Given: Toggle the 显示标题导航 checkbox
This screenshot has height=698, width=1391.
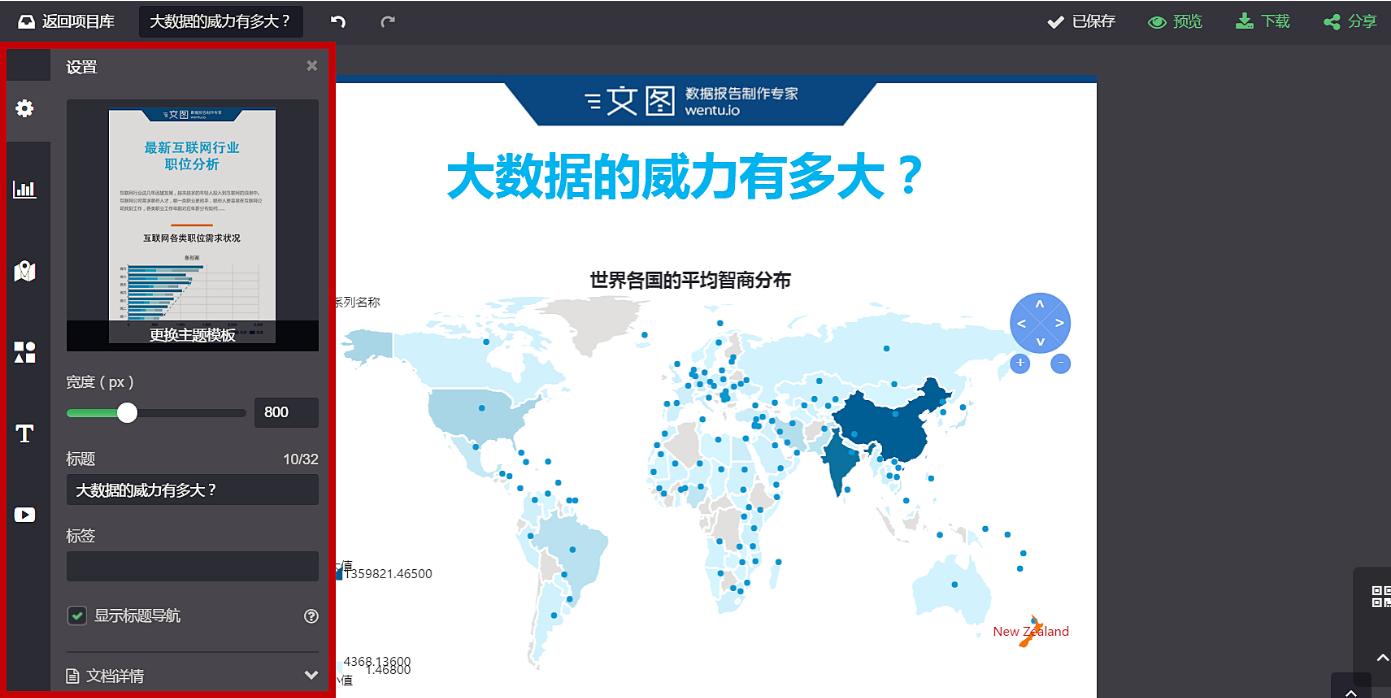Looking at the screenshot, I should click(77, 615).
